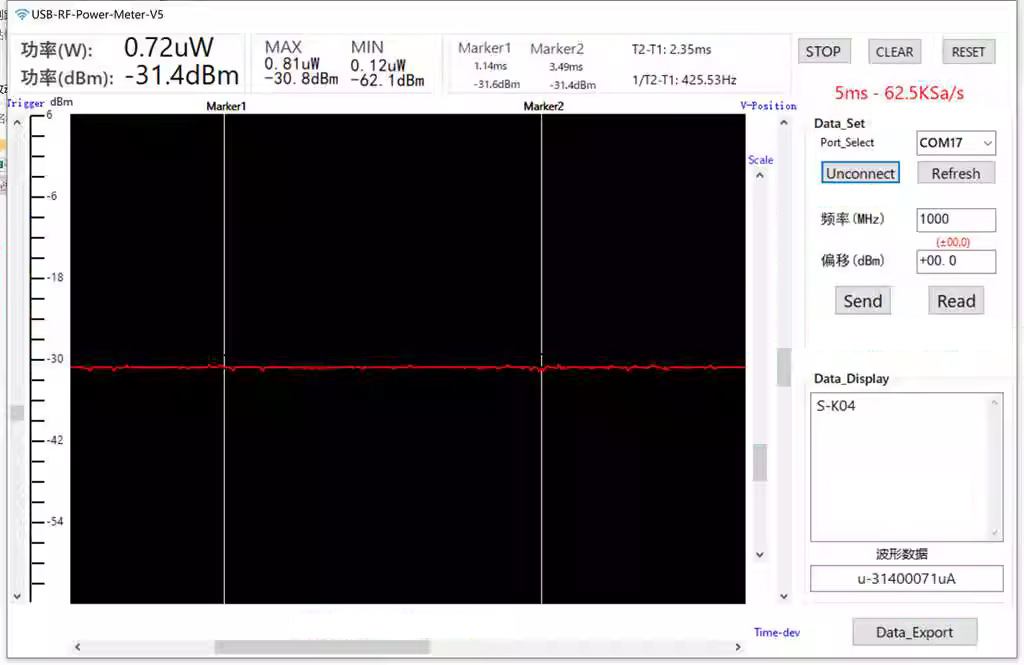
Task: Click the Data_Export button
Action: coord(914,632)
